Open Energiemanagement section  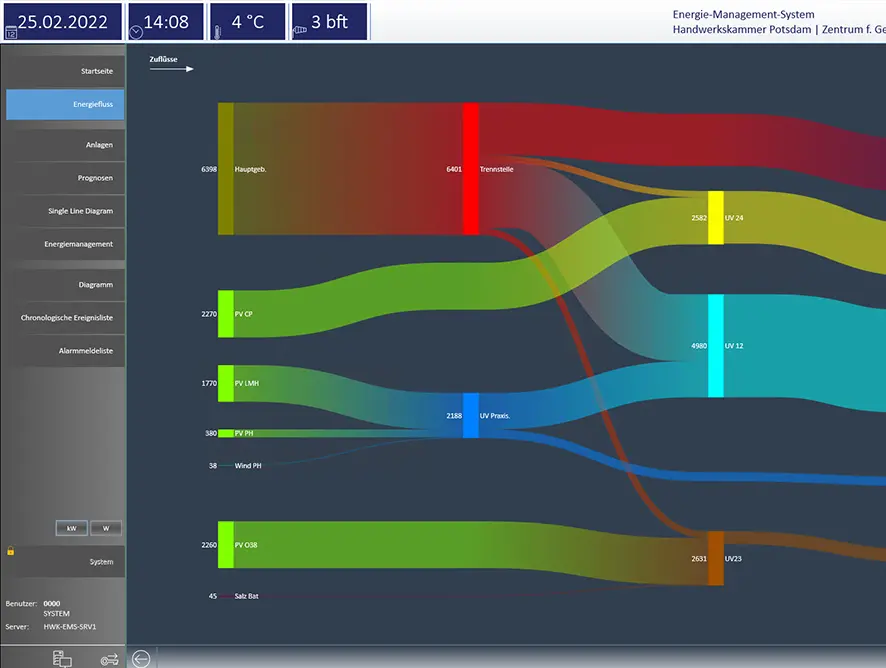(x=66, y=244)
